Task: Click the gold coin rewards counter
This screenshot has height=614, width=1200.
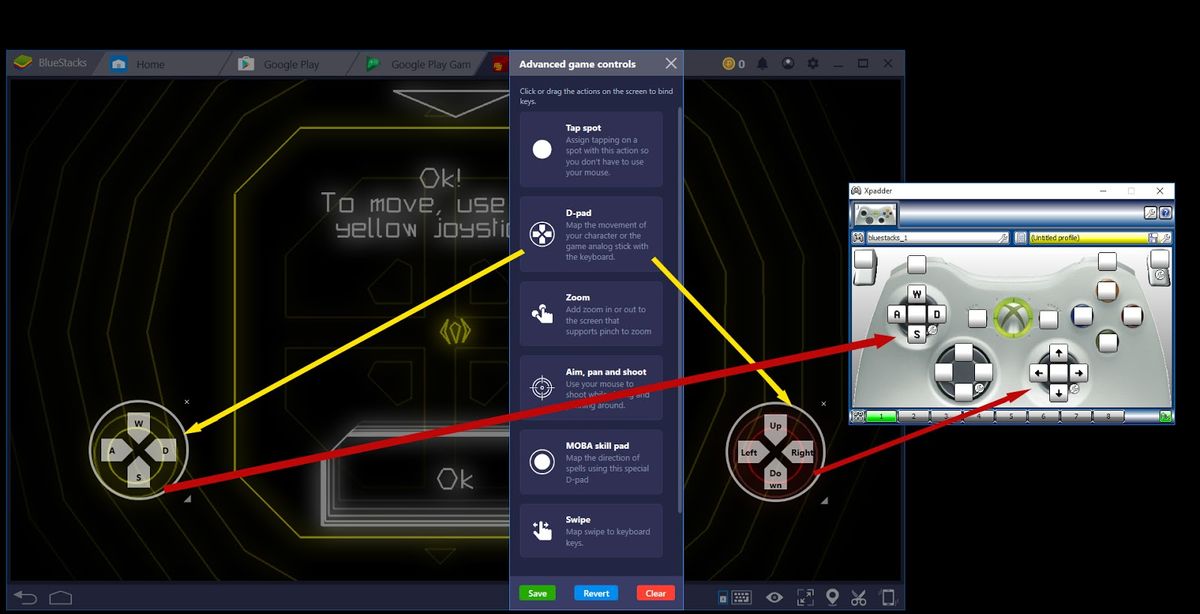Action: pyautogui.click(x=735, y=63)
